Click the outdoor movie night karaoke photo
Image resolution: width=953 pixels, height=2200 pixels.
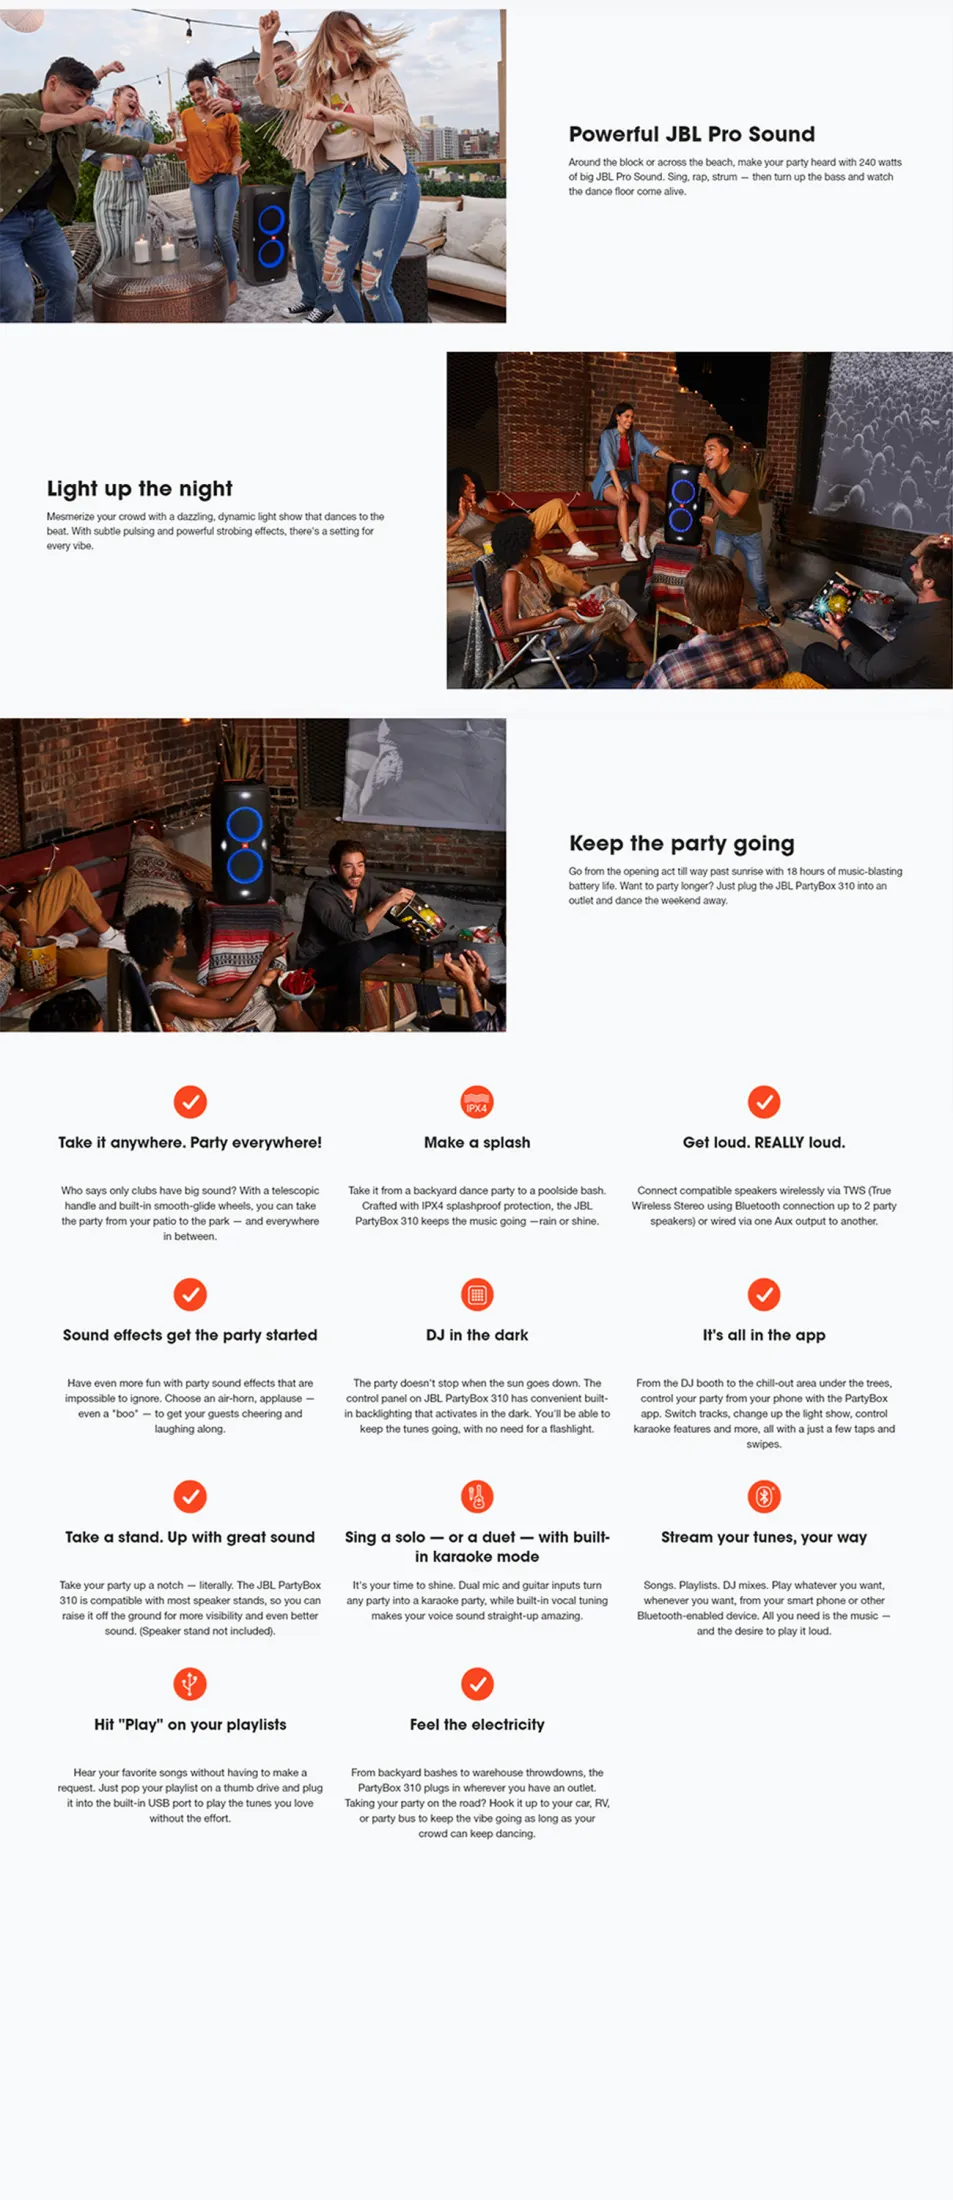coord(699,520)
